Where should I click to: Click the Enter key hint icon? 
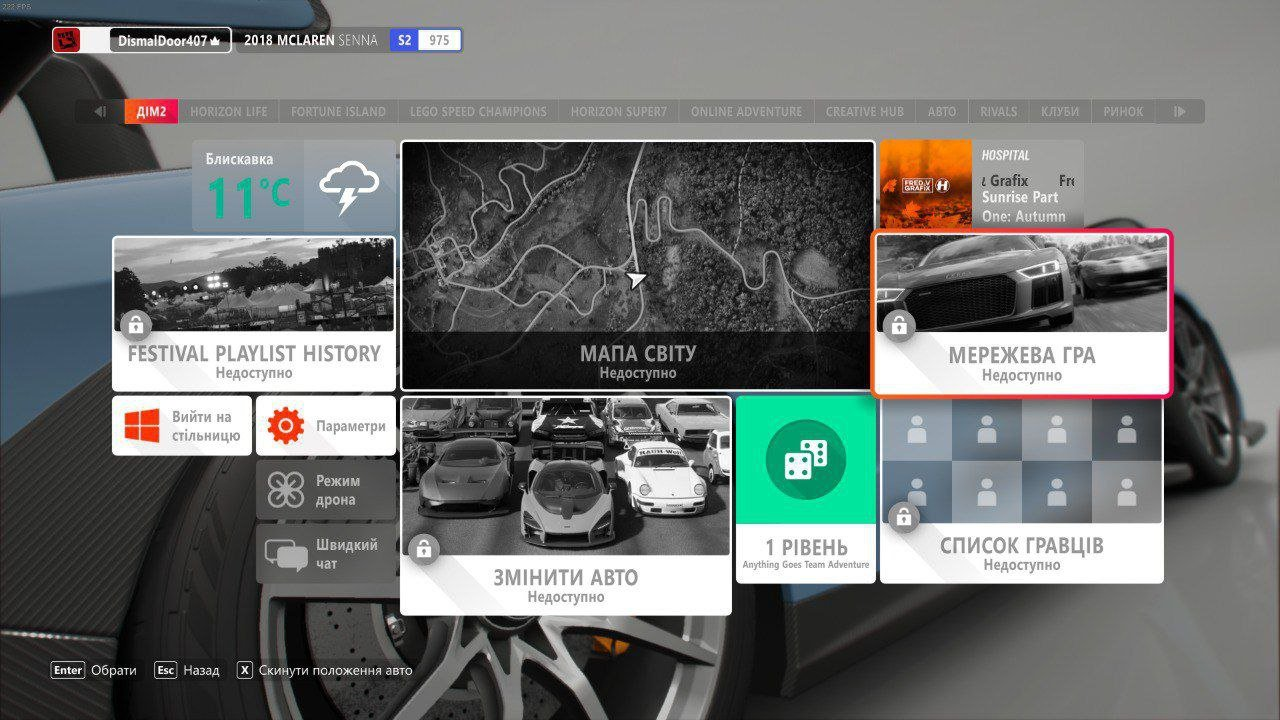(68, 670)
